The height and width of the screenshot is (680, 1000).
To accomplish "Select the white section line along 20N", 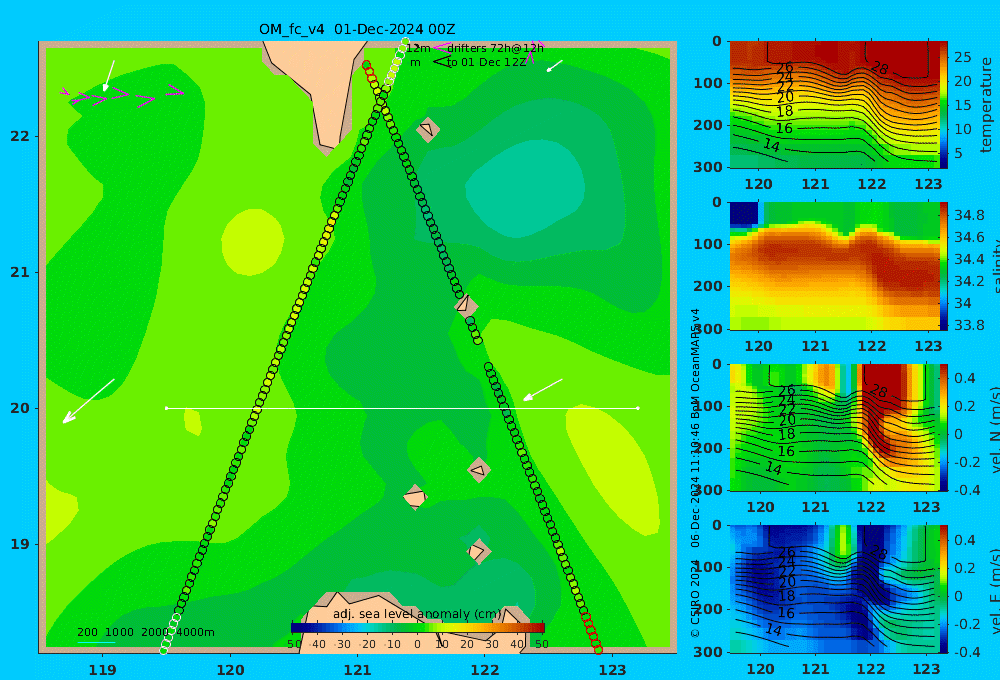I will point(402,408).
